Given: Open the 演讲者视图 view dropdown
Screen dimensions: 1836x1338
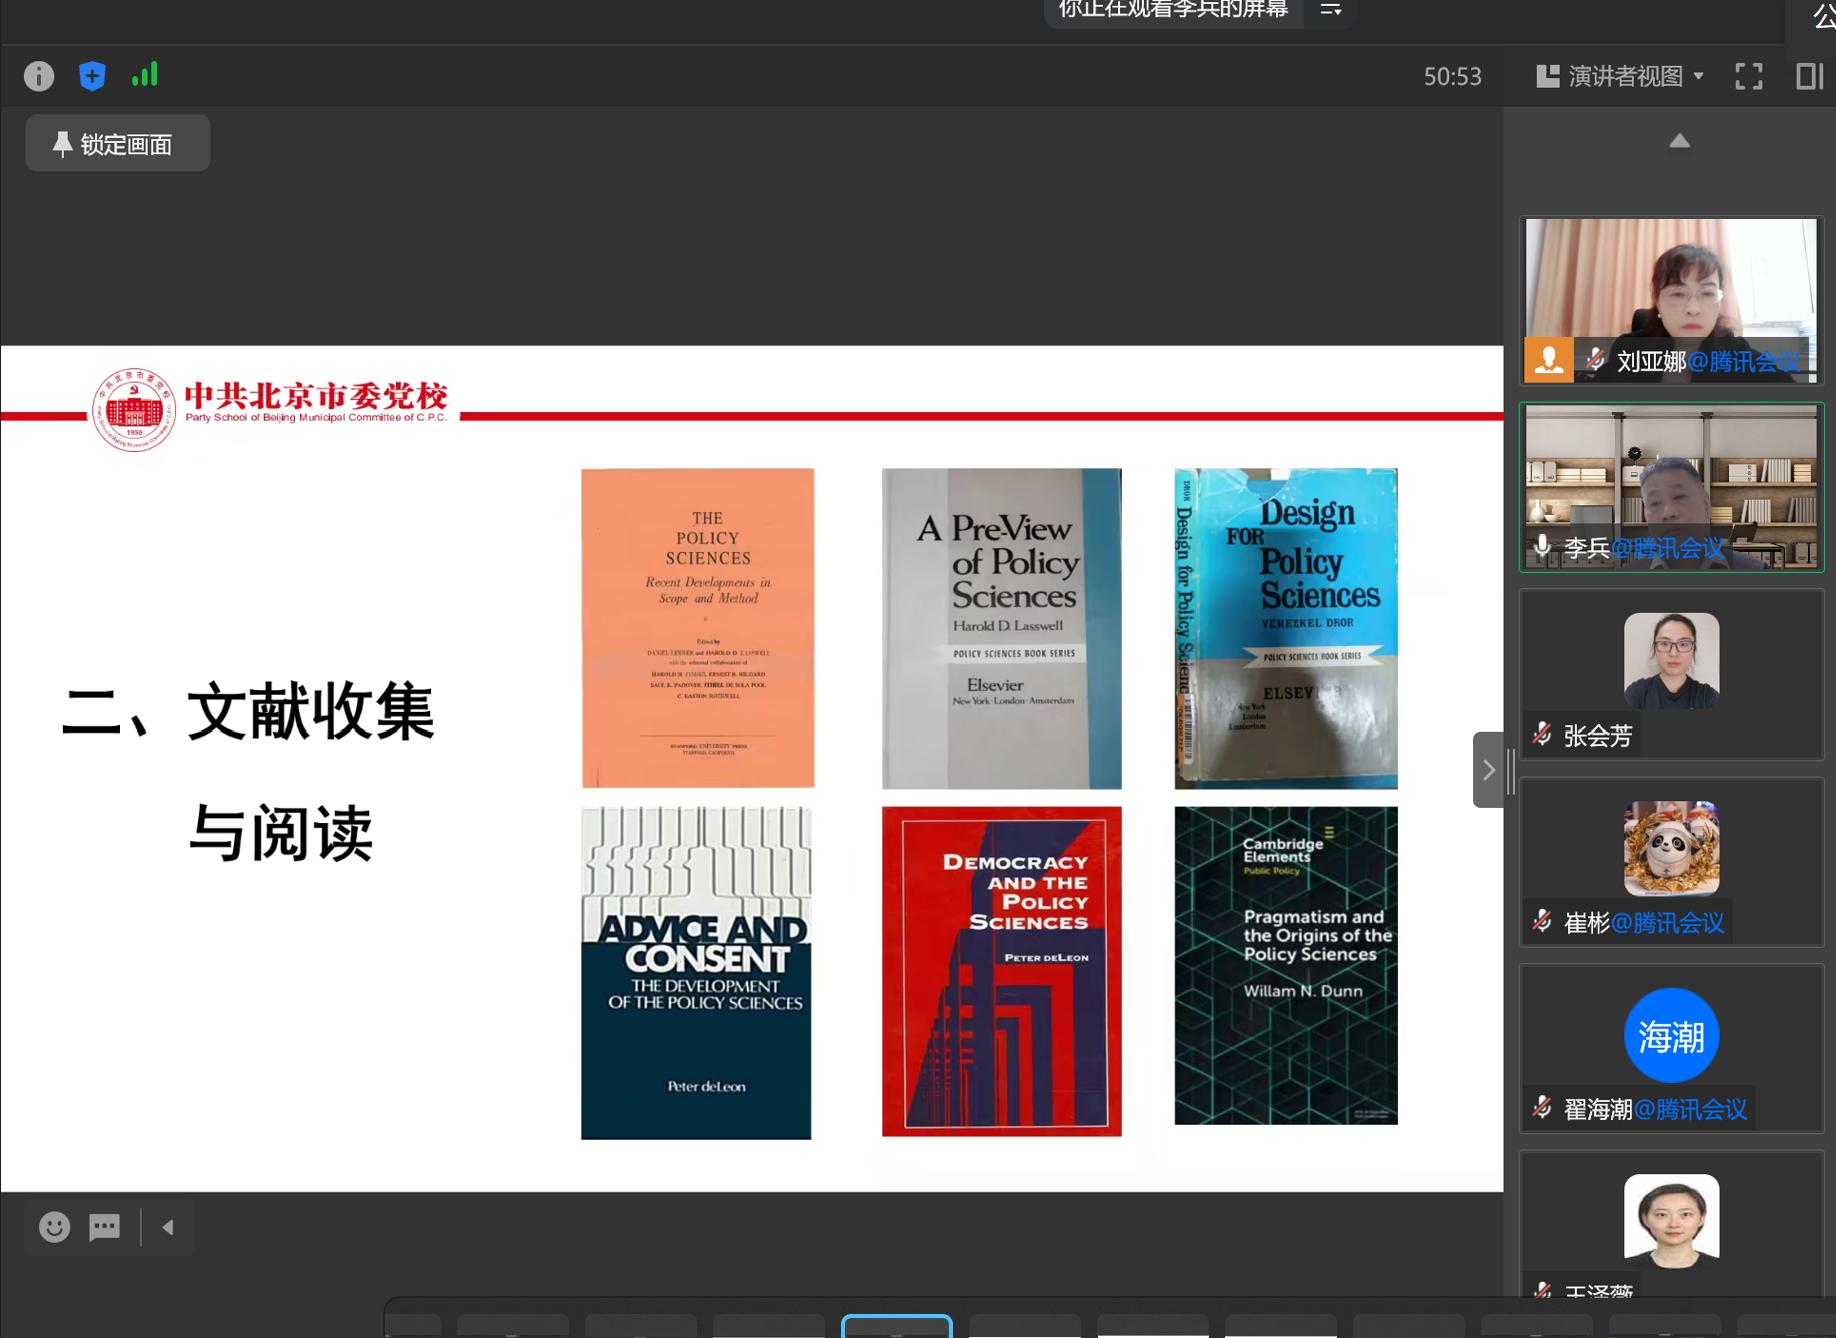Looking at the screenshot, I should pos(1620,76).
